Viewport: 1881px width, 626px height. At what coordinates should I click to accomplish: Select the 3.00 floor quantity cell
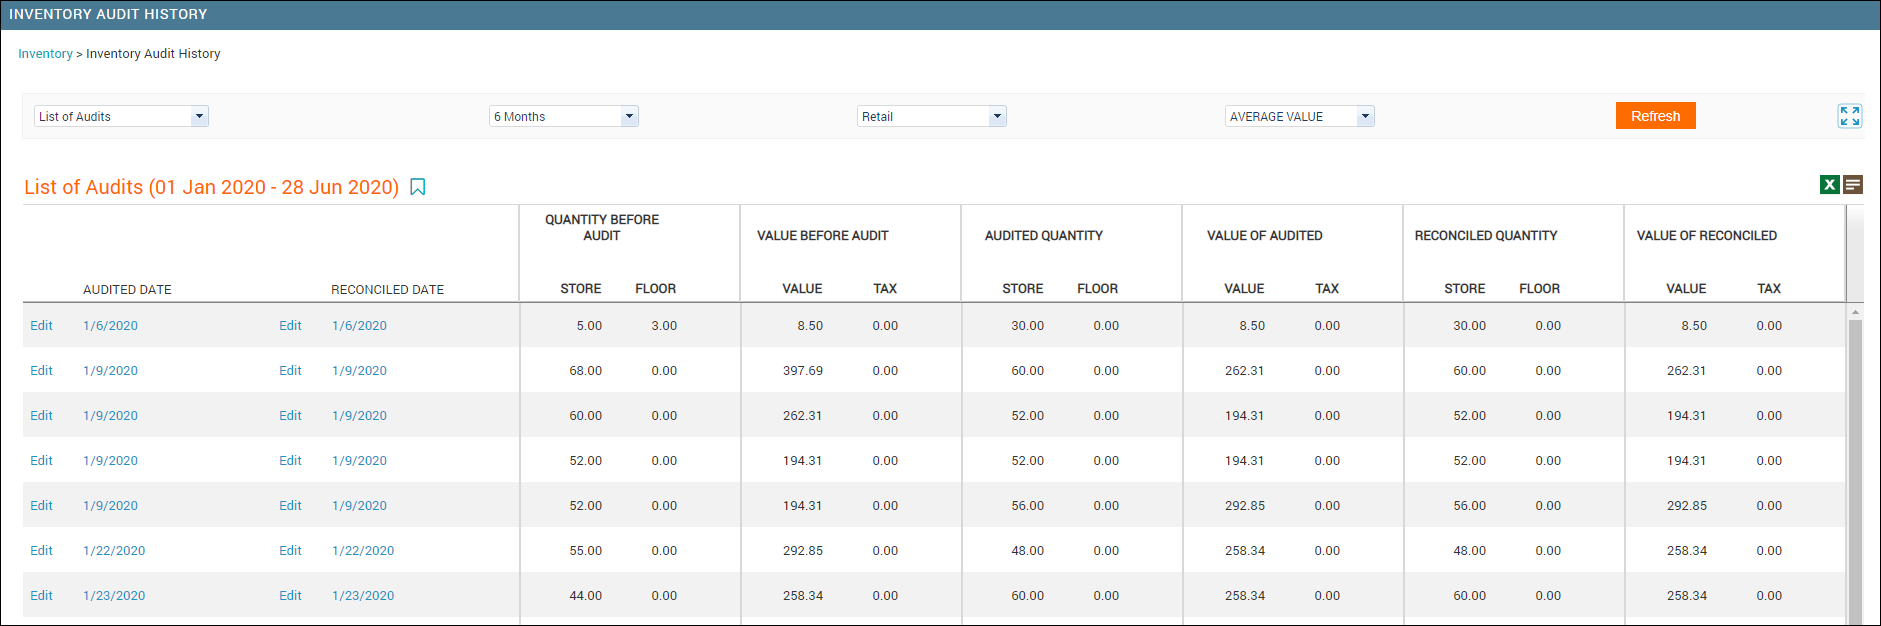[x=664, y=325]
